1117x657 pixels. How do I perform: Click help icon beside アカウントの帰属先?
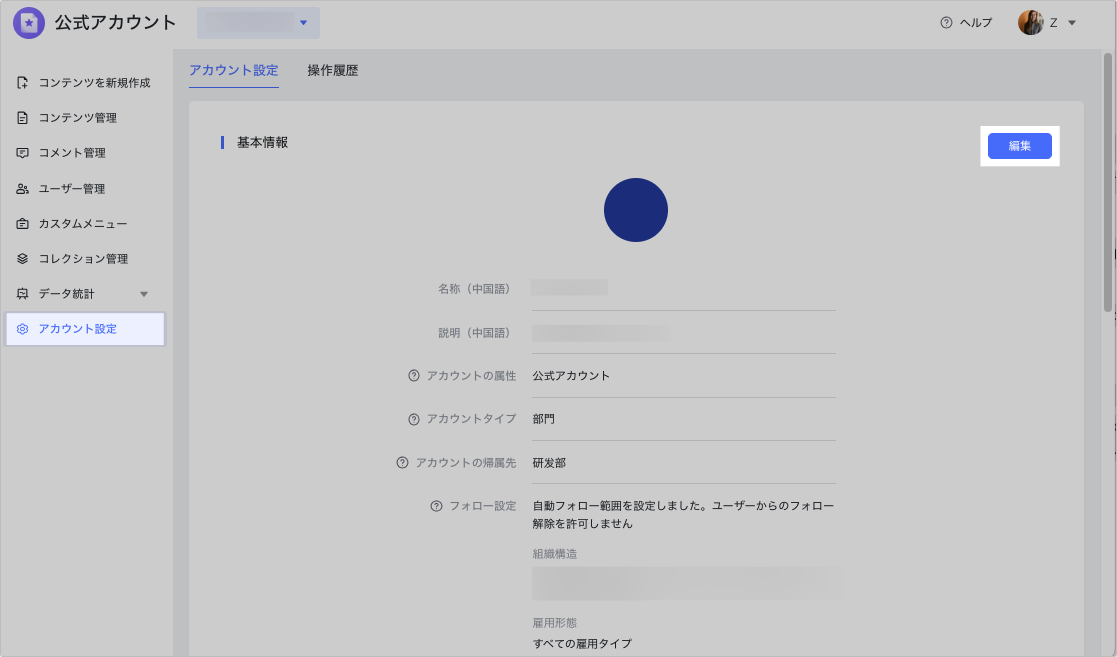tap(402, 463)
